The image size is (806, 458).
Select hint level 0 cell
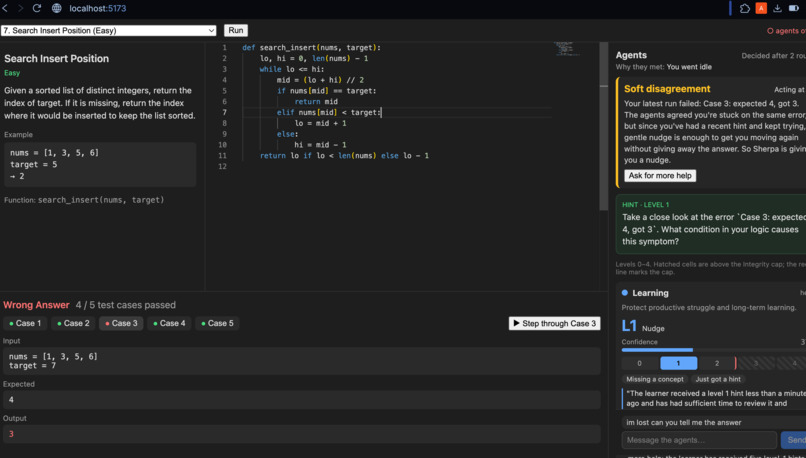click(639, 363)
